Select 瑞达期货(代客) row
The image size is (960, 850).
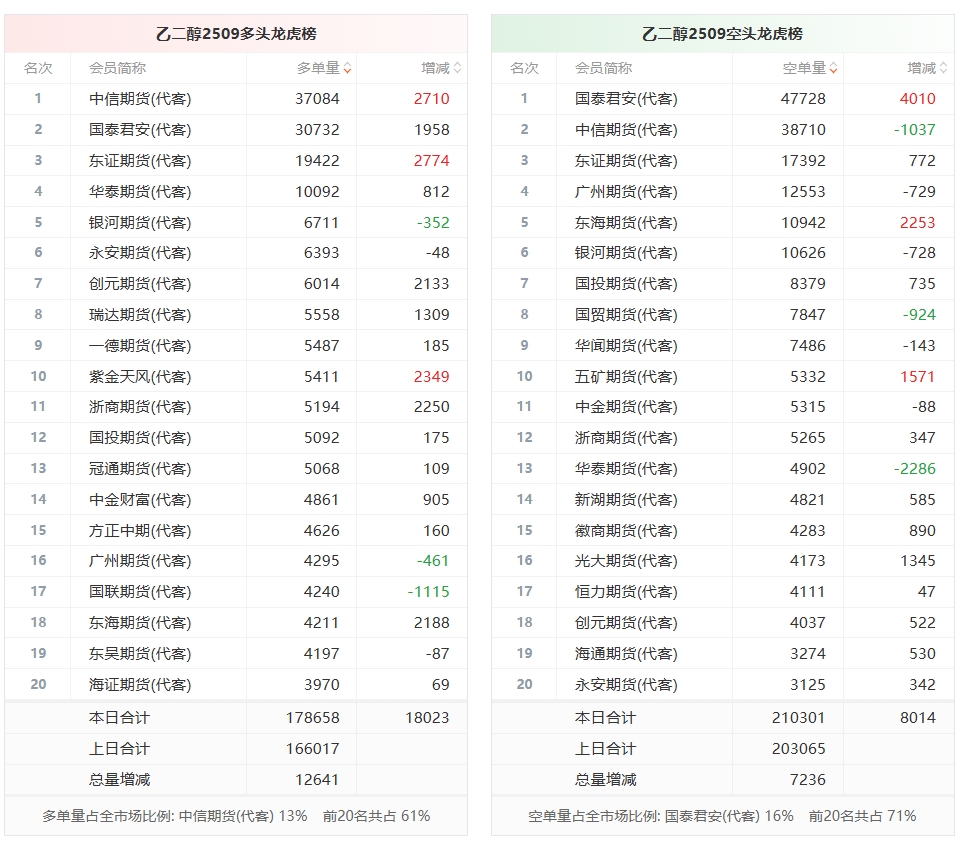click(236, 315)
